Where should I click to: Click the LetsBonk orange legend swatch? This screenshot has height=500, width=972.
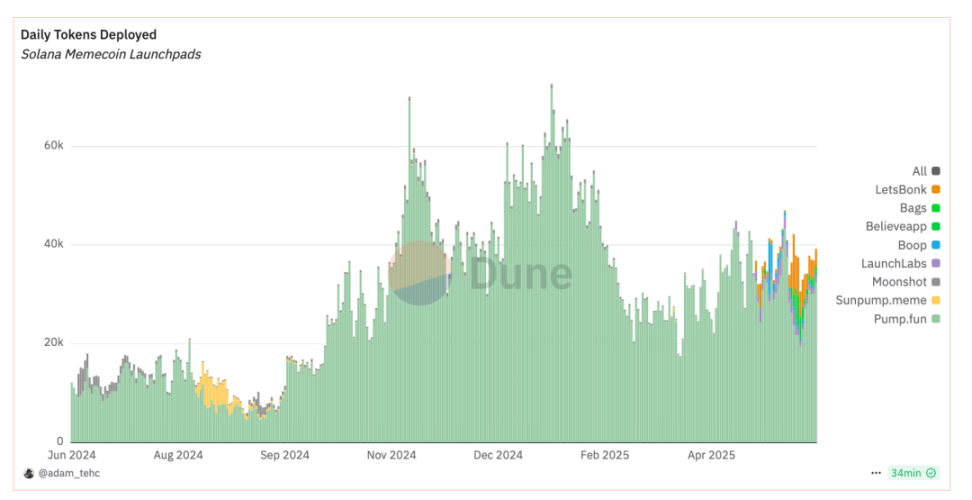coord(935,190)
